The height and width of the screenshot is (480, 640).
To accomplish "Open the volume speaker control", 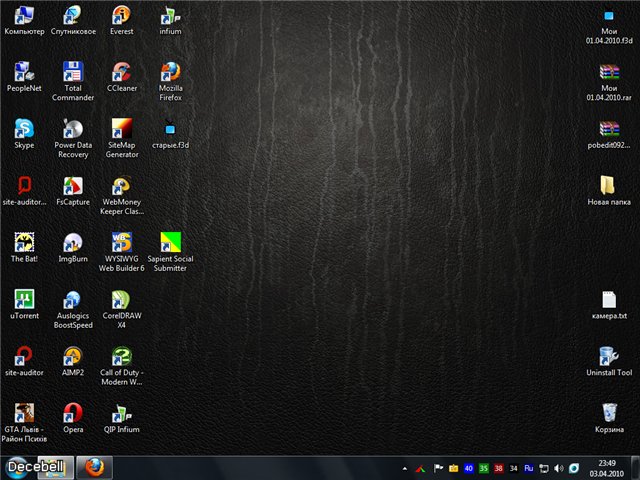I will (559, 468).
